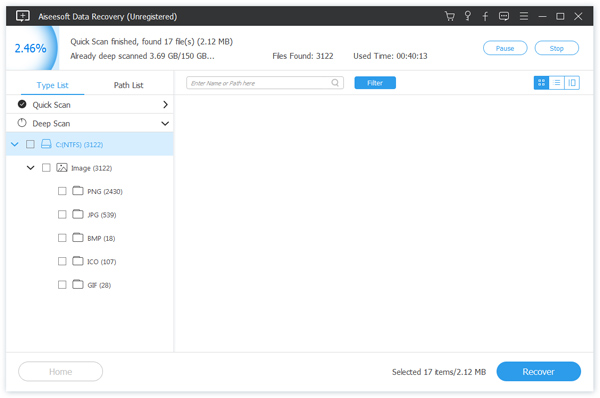This screenshot has height=398, width=600.
Task: Click the Image category picture icon
Action: (x=62, y=168)
